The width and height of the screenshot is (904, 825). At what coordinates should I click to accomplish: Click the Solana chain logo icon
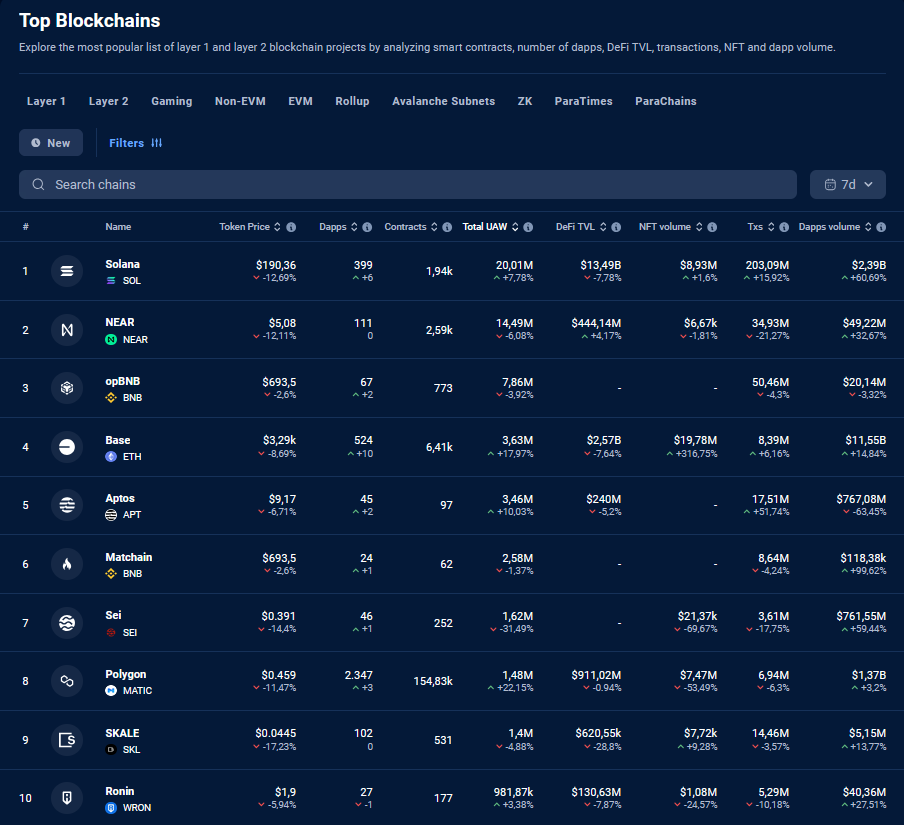[x=67, y=271]
